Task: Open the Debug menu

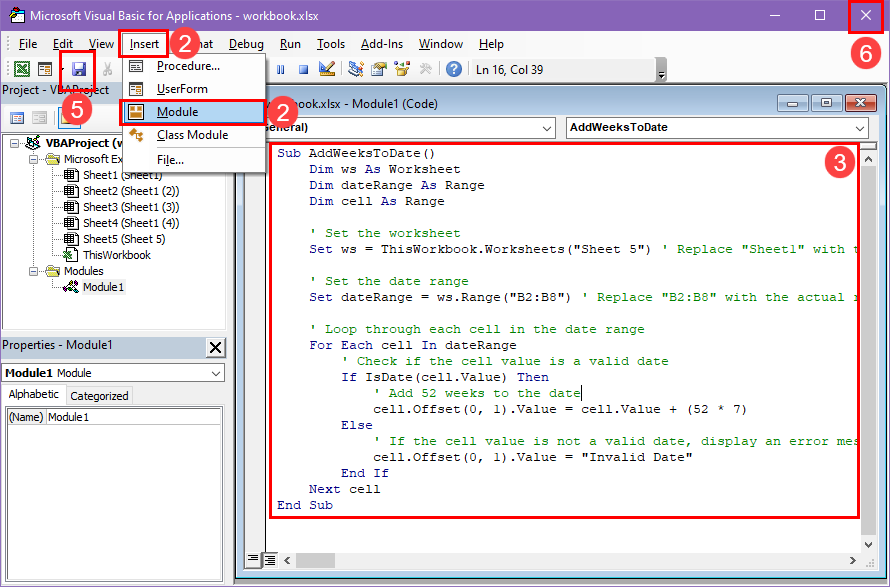Action: point(246,44)
